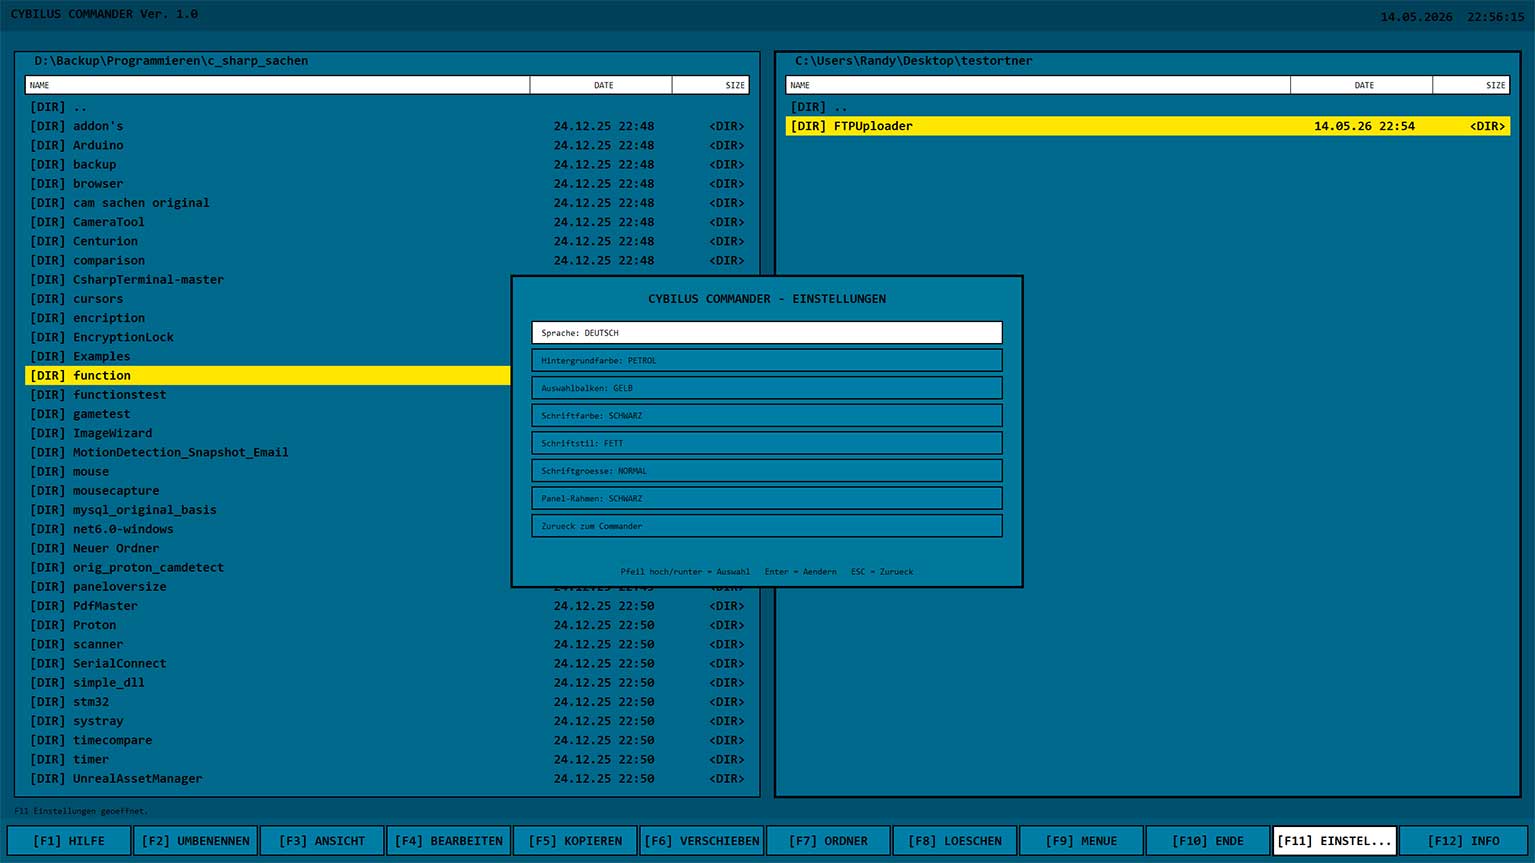Viewport: 1535px width, 863px height.
Task: Select the encription folder
Action: tap(268, 318)
